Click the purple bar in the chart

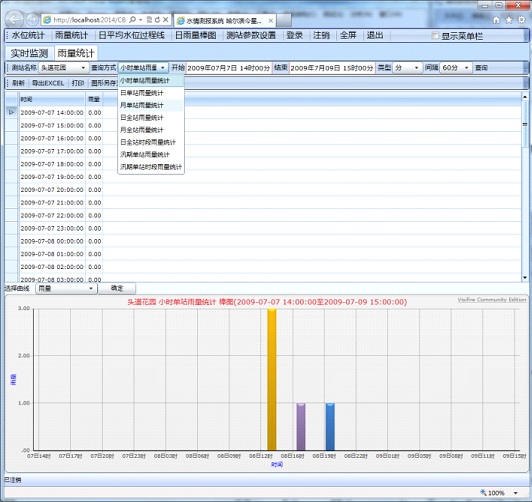point(301,427)
